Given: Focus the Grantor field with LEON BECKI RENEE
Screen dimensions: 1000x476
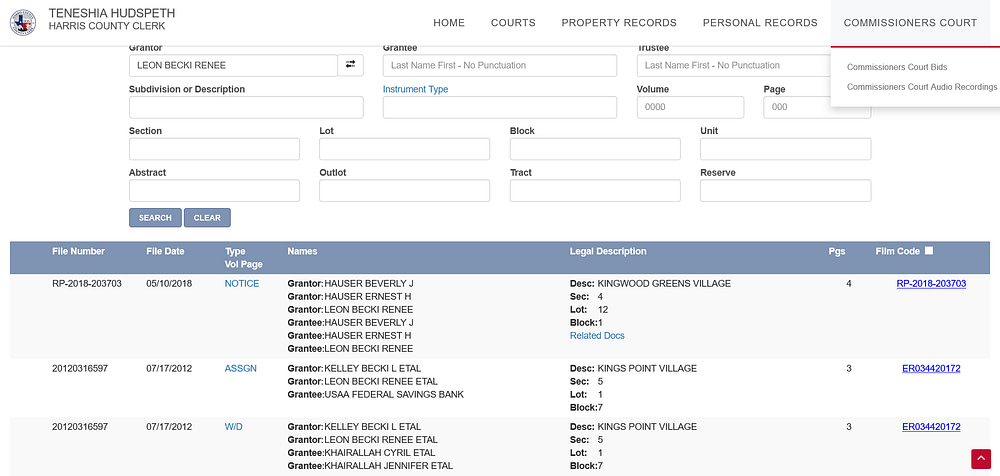Looking at the screenshot, I should pyautogui.click(x=233, y=65).
